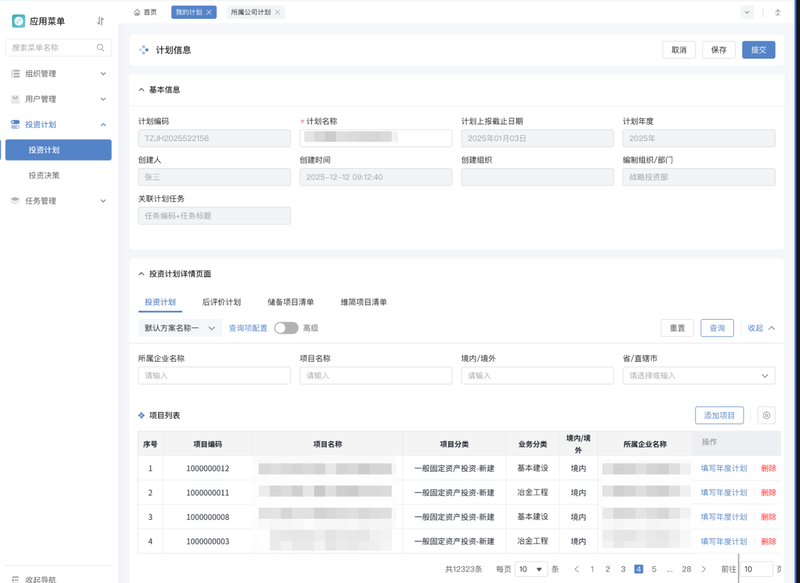Click 收起 to collapse query filters

click(761, 328)
